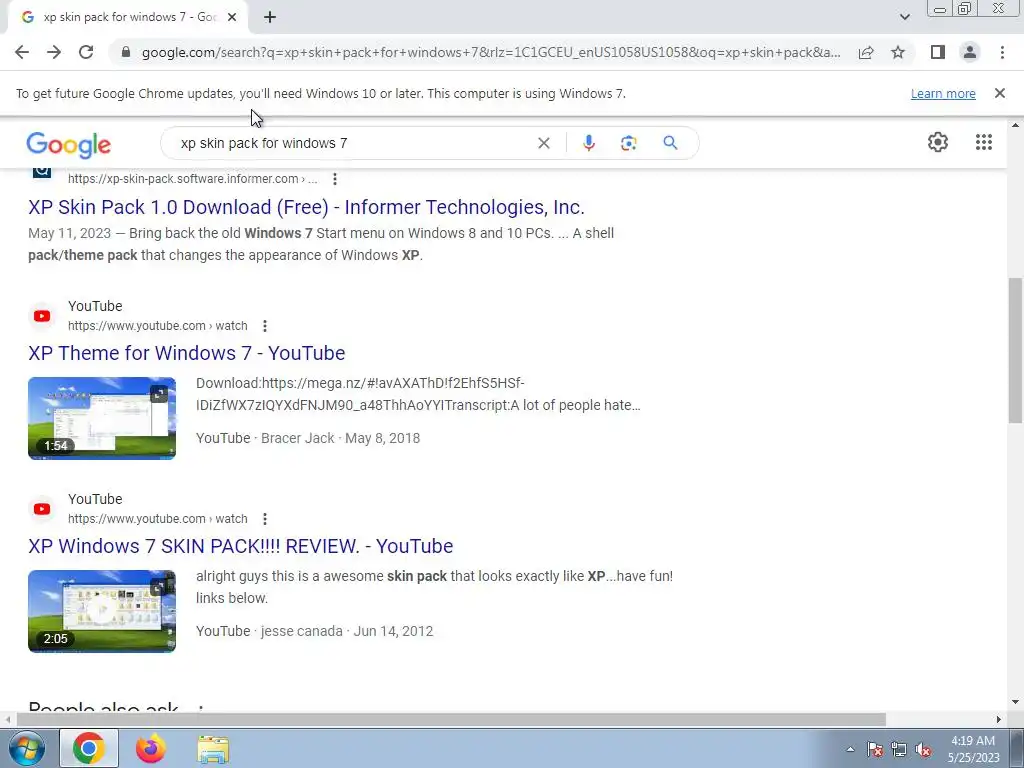The height and width of the screenshot is (768, 1024).
Task: Click the scroll down arrow
Action: point(1015,703)
